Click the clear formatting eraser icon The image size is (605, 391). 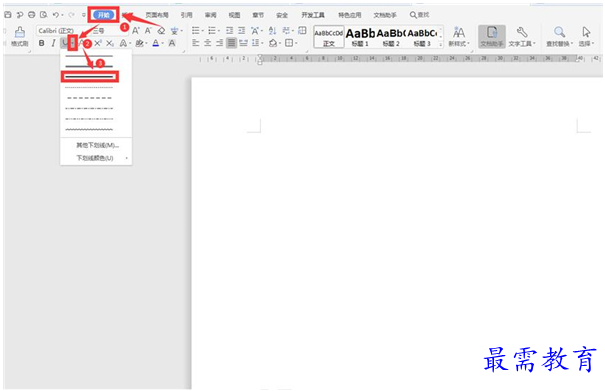click(161, 30)
